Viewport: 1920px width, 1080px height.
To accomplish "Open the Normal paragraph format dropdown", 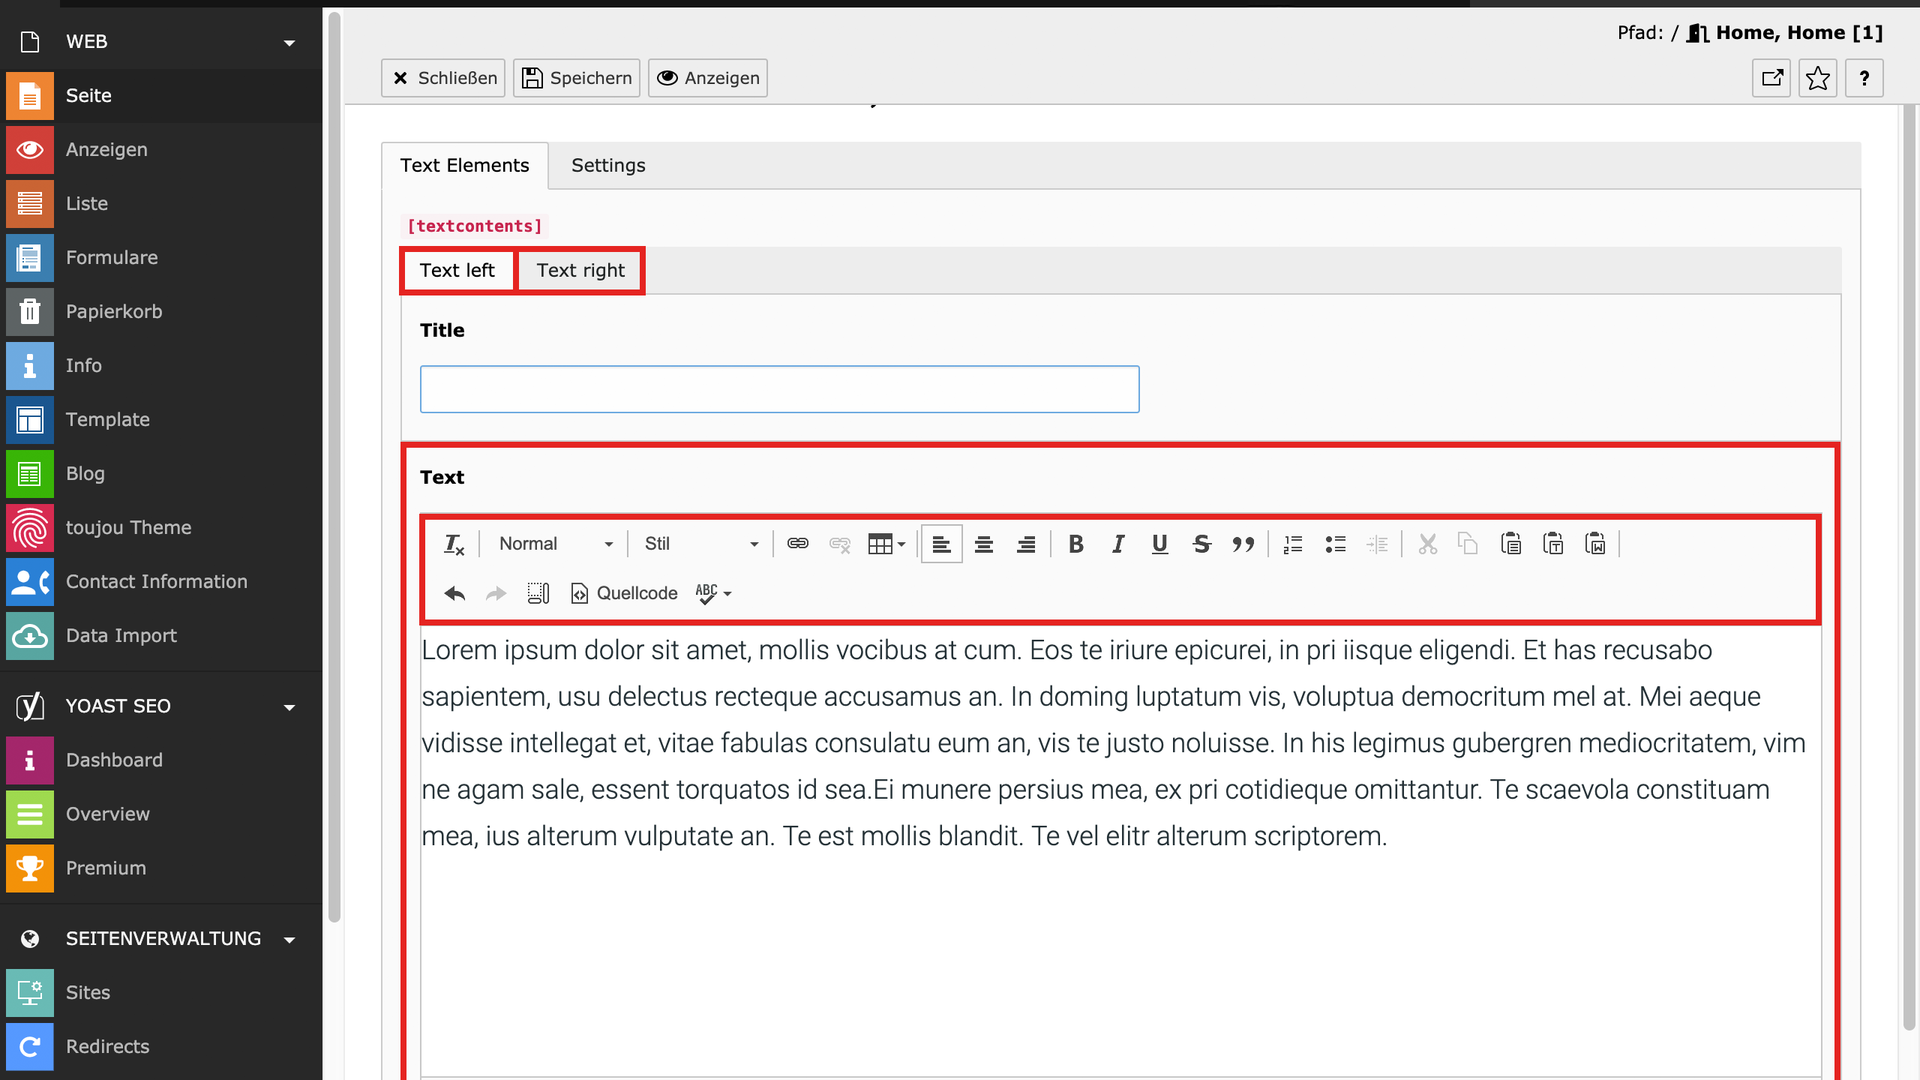I will tap(555, 544).
